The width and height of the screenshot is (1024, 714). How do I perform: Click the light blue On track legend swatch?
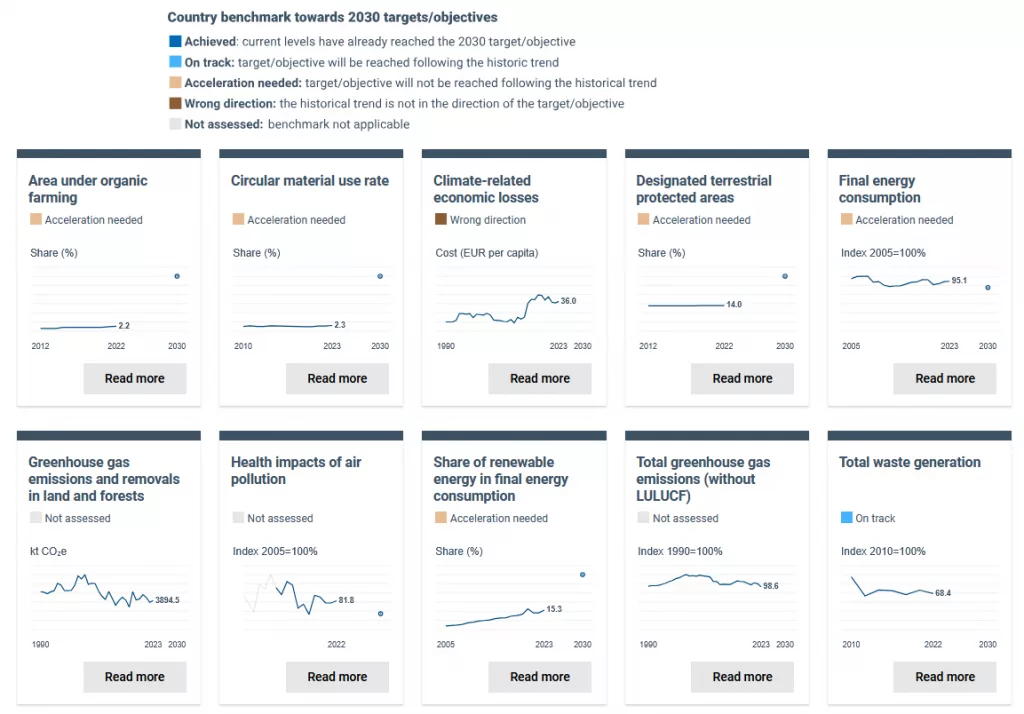click(x=175, y=63)
